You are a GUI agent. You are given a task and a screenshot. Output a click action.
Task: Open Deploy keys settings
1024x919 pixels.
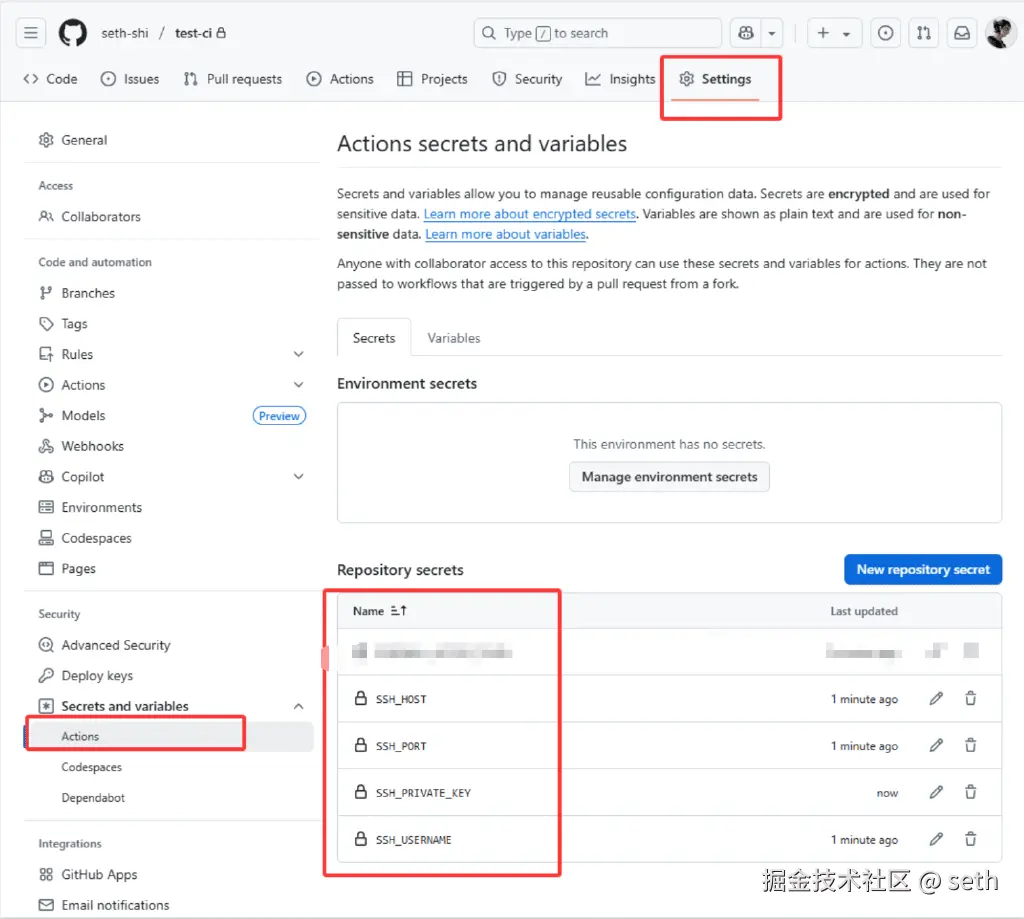pyautogui.click(x=86, y=676)
